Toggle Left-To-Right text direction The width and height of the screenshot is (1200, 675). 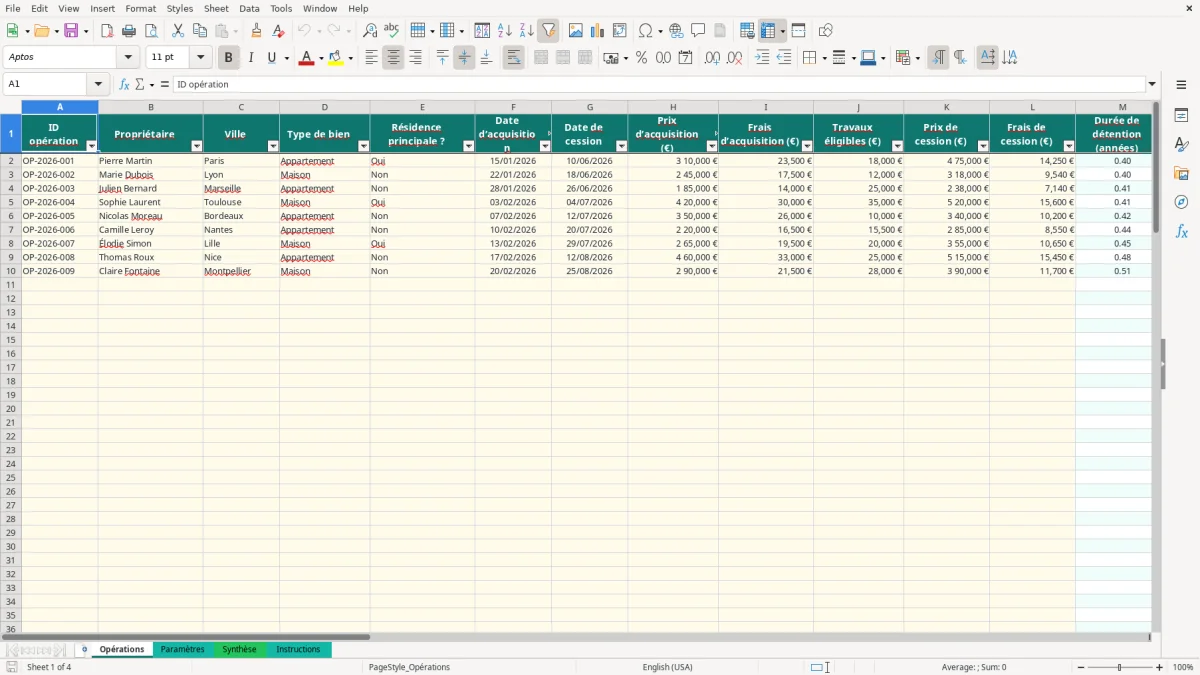[x=938, y=58]
